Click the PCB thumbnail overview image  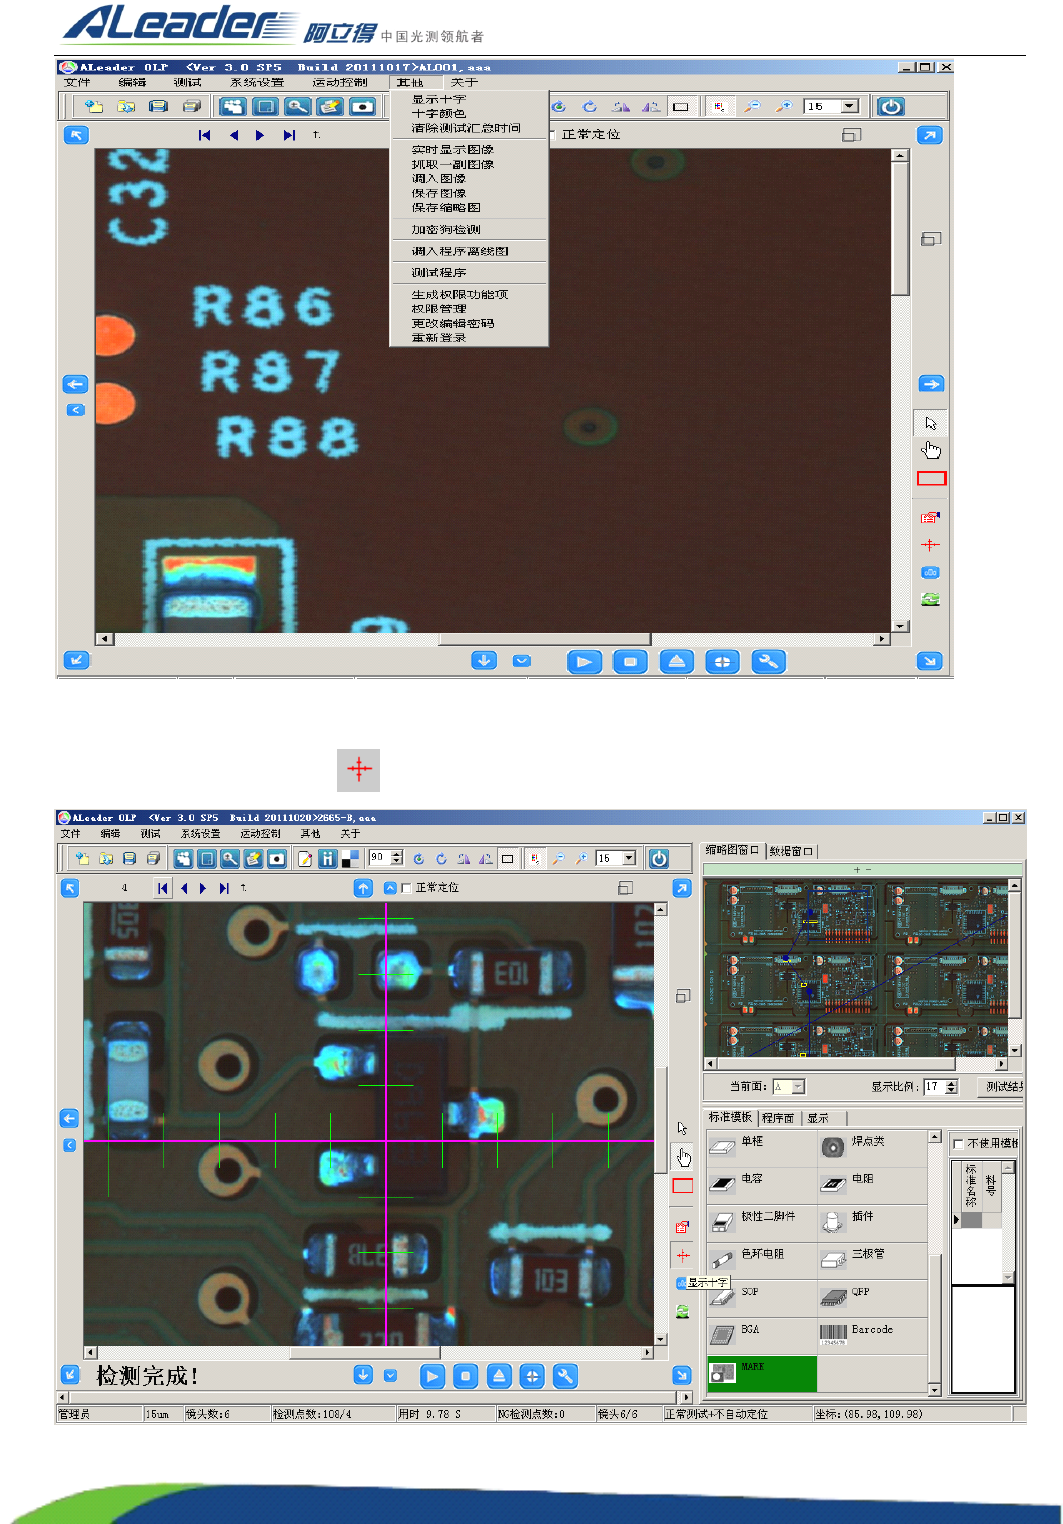coord(856,968)
